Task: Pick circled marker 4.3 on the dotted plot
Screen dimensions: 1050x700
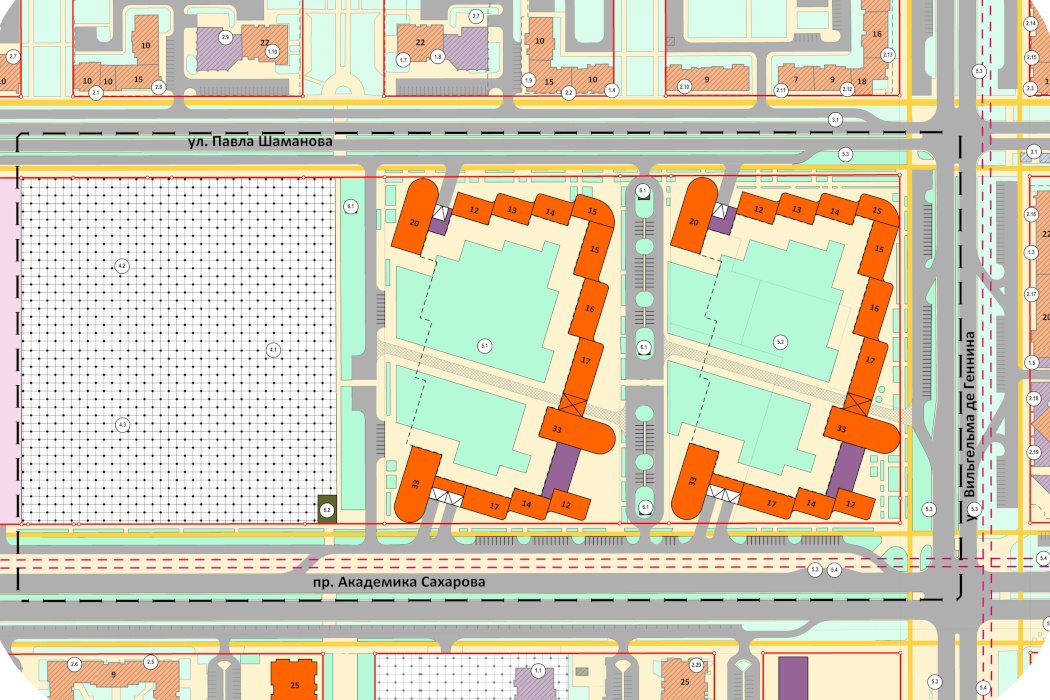Action: pyautogui.click(x=123, y=425)
